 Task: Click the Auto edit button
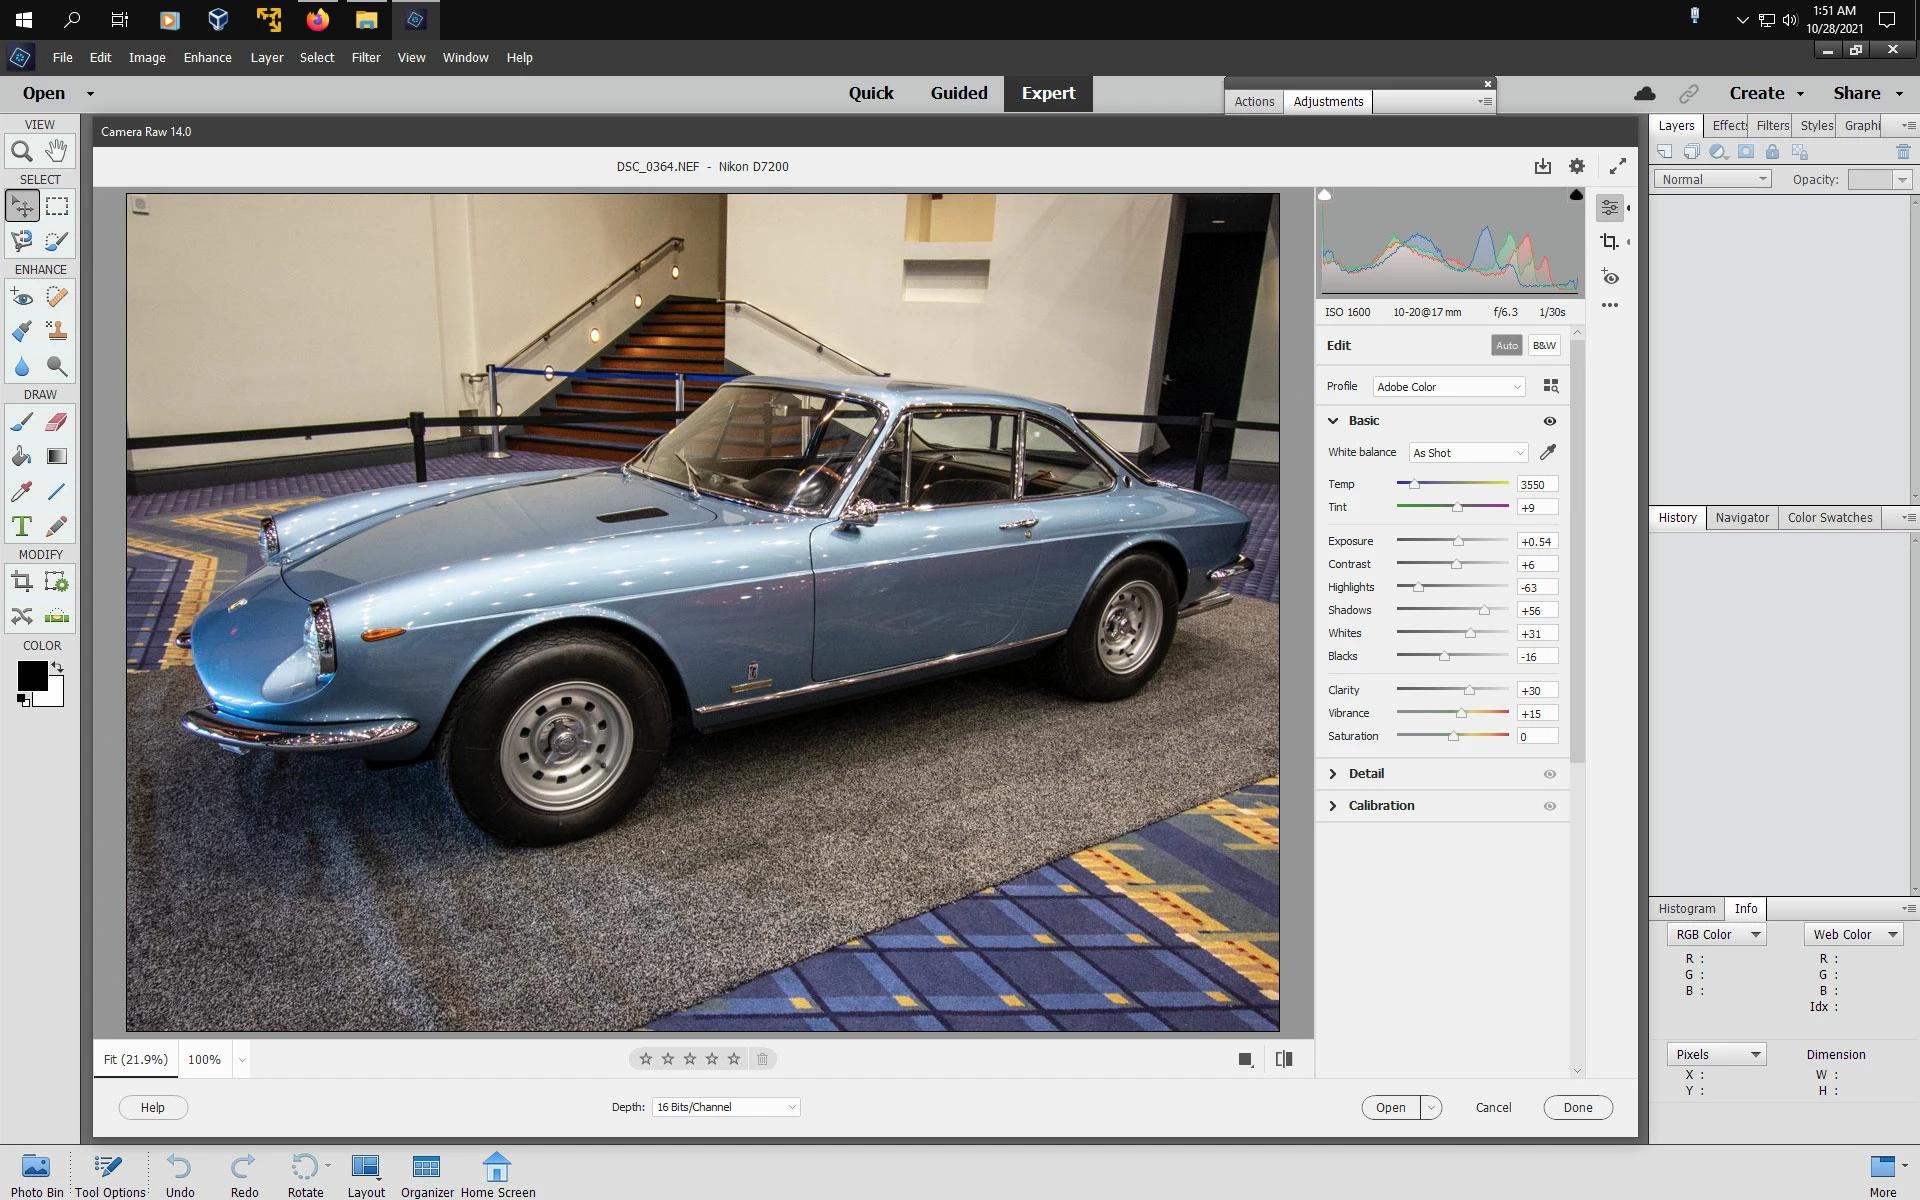click(1506, 345)
